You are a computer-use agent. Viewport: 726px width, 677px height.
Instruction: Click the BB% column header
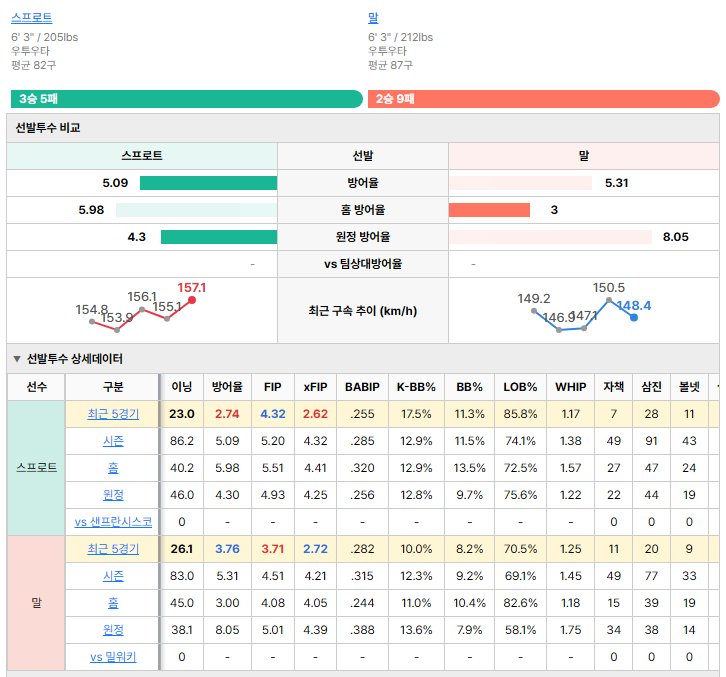[x=469, y=387]
